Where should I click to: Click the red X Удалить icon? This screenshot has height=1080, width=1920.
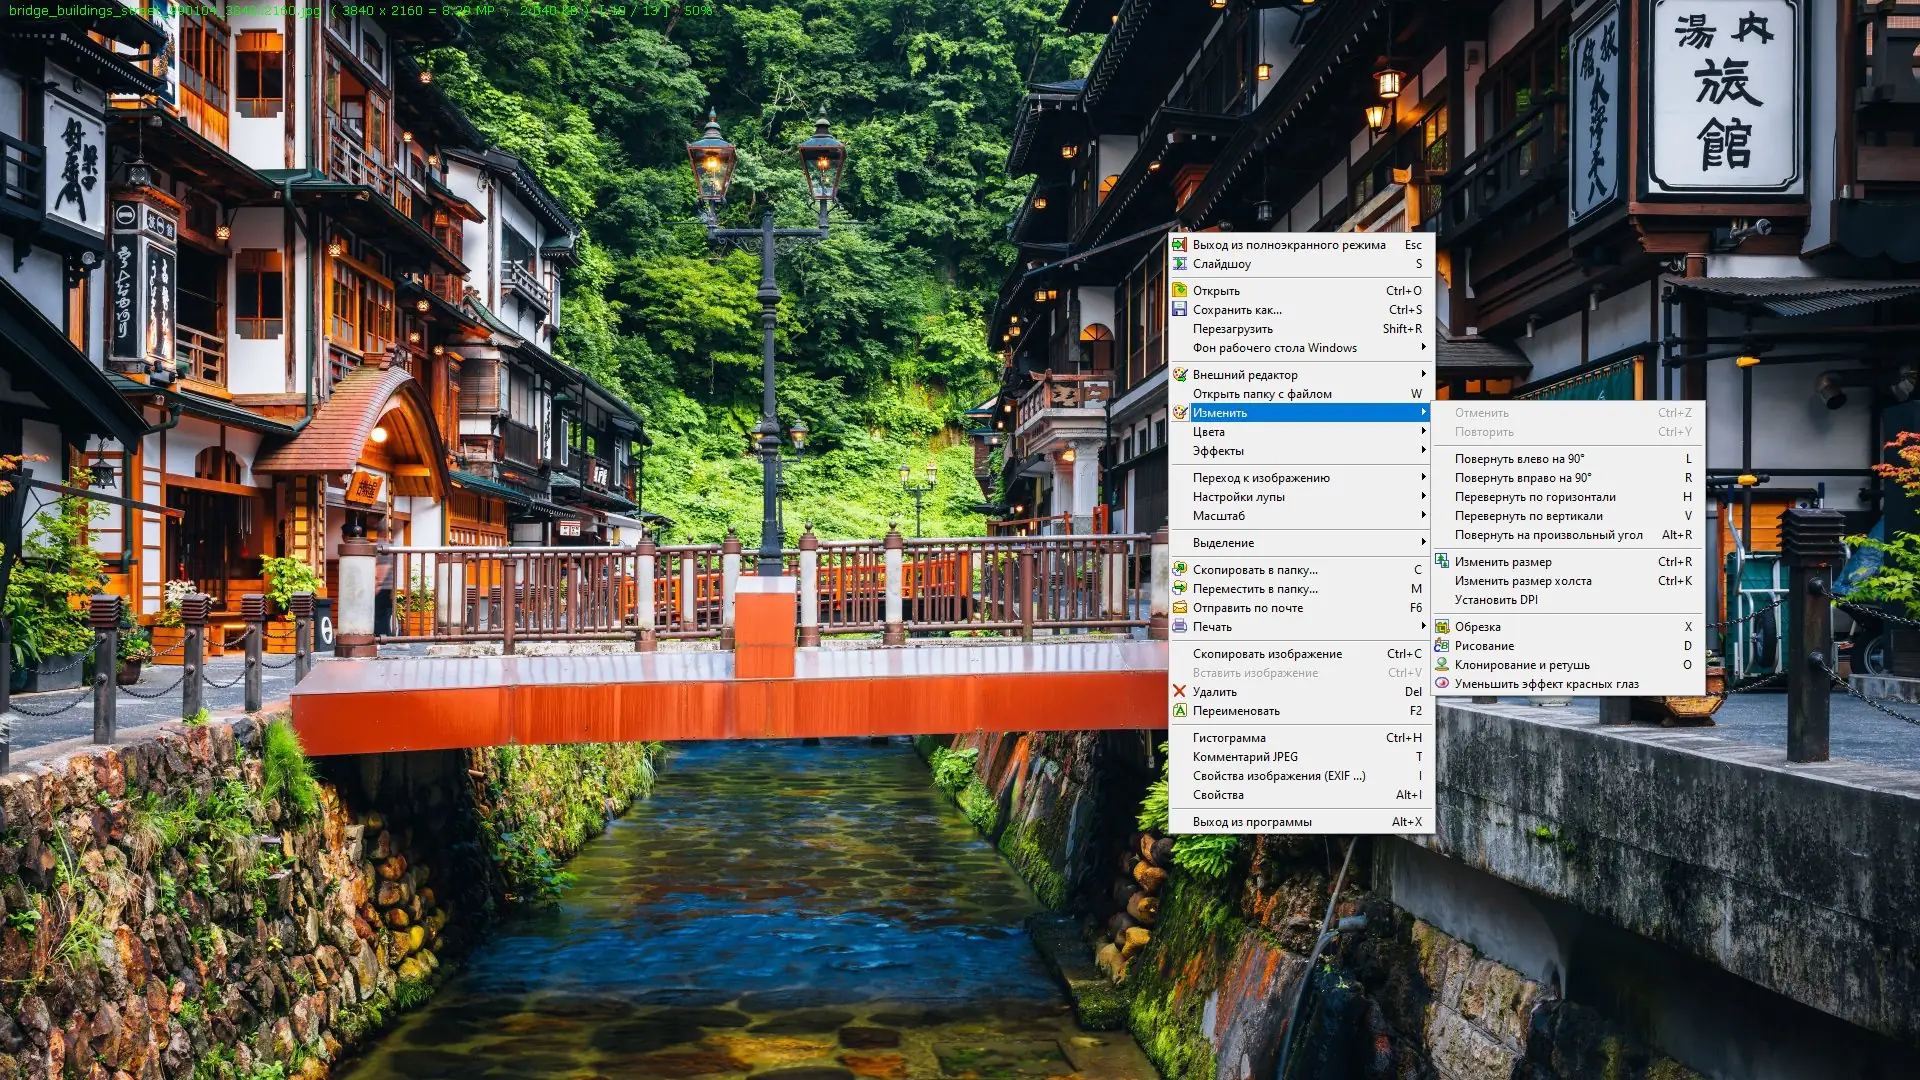(x=1180, y=692)
